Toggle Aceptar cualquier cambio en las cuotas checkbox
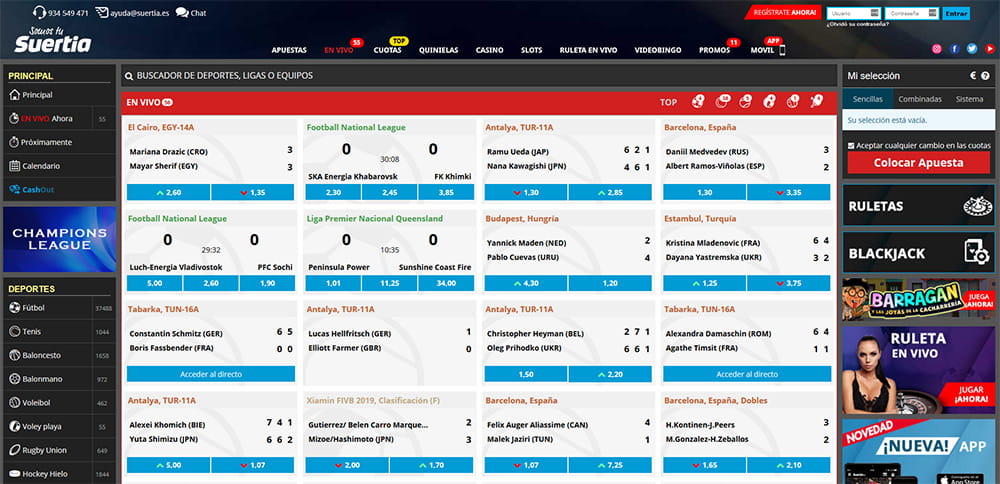This screenshot has height=484, width=1000. (x=851, y=146)
